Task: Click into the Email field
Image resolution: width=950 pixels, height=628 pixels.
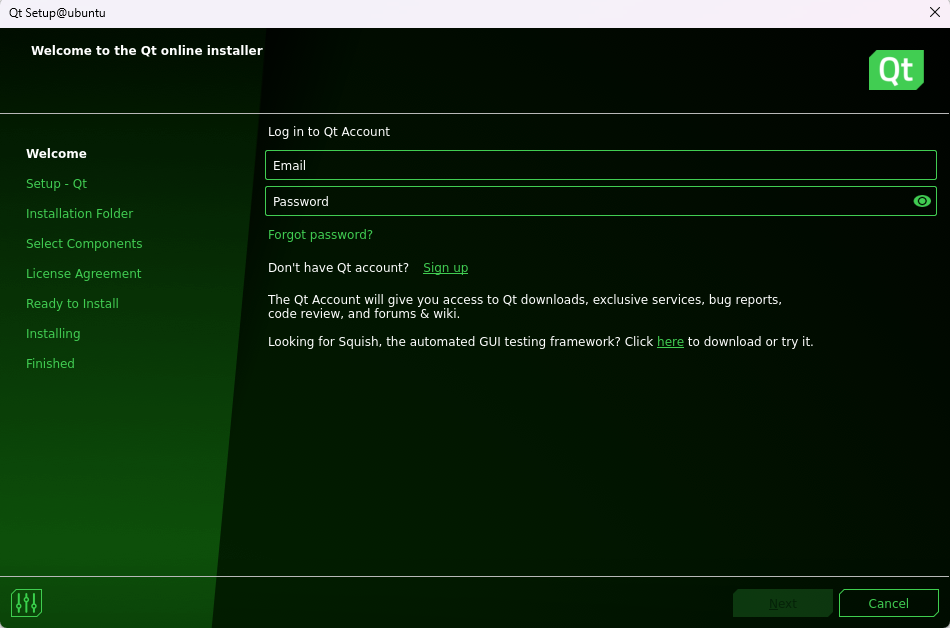Action: point(600,165)
